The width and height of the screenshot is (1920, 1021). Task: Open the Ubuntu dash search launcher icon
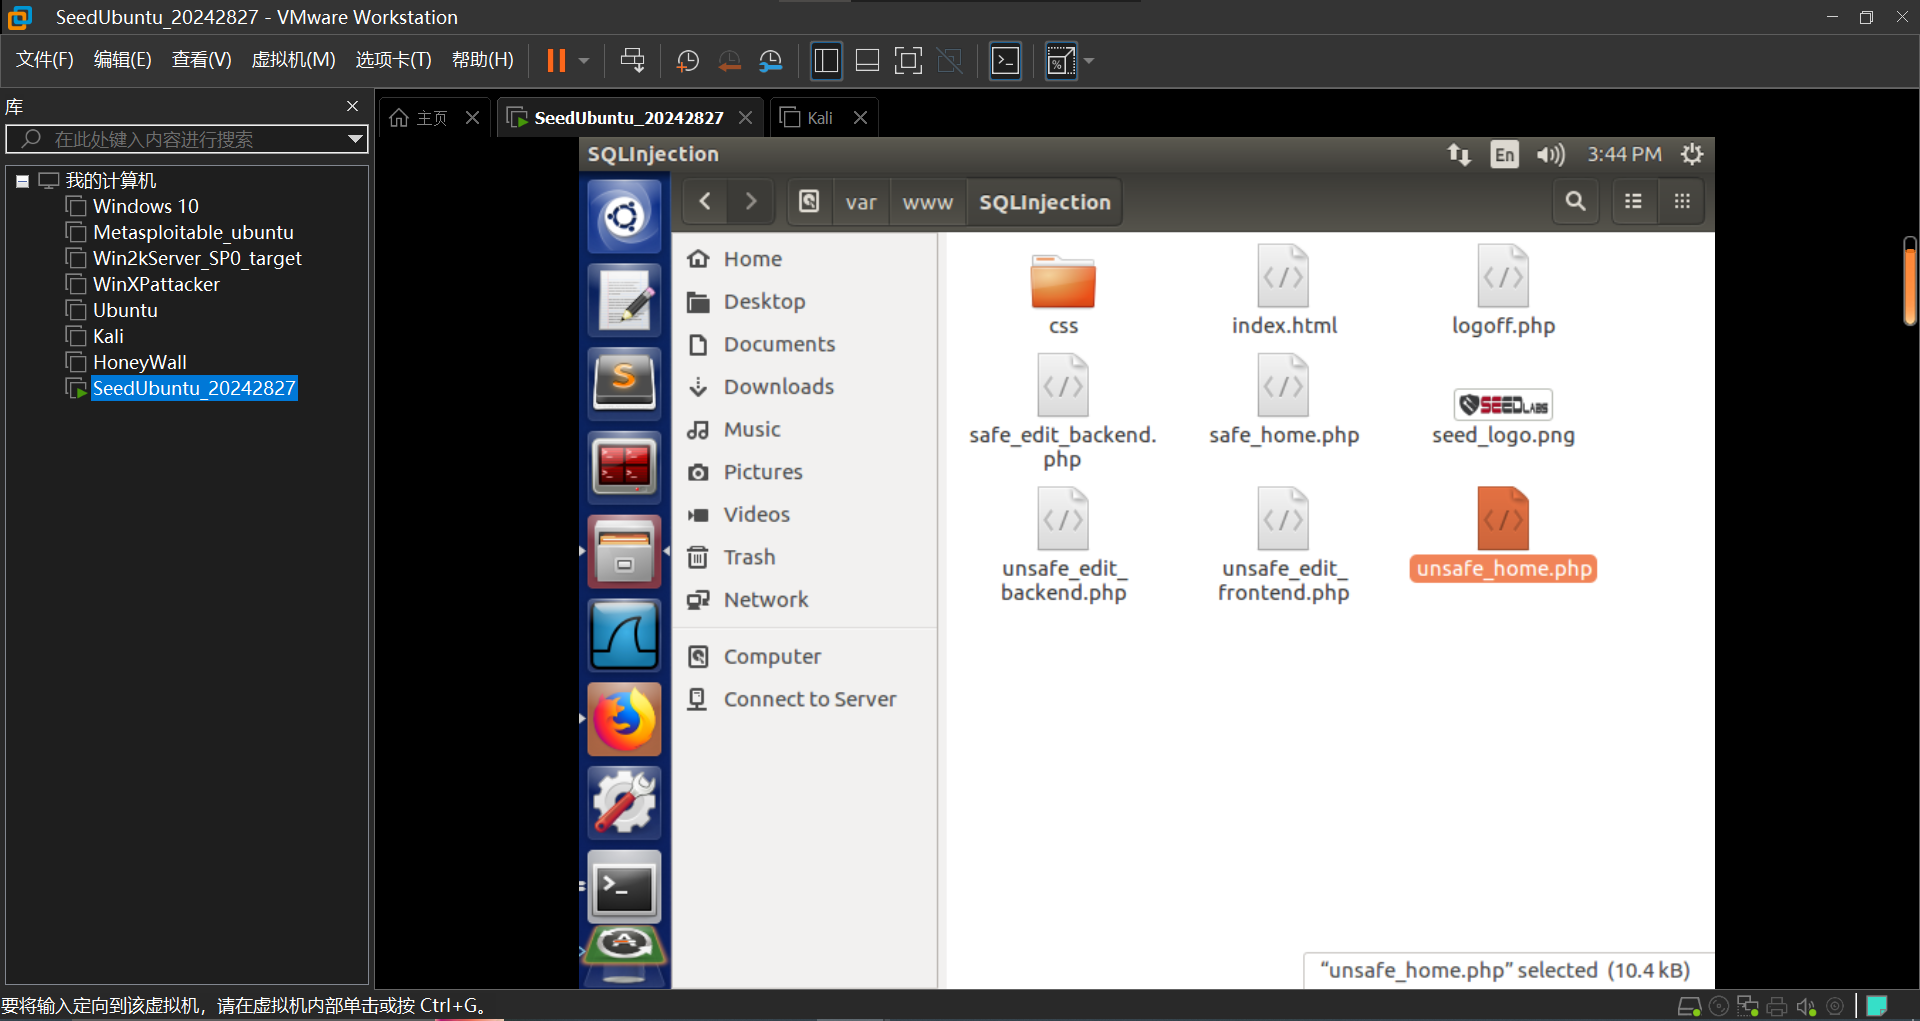pyautogui.click(x=624, y=216)
